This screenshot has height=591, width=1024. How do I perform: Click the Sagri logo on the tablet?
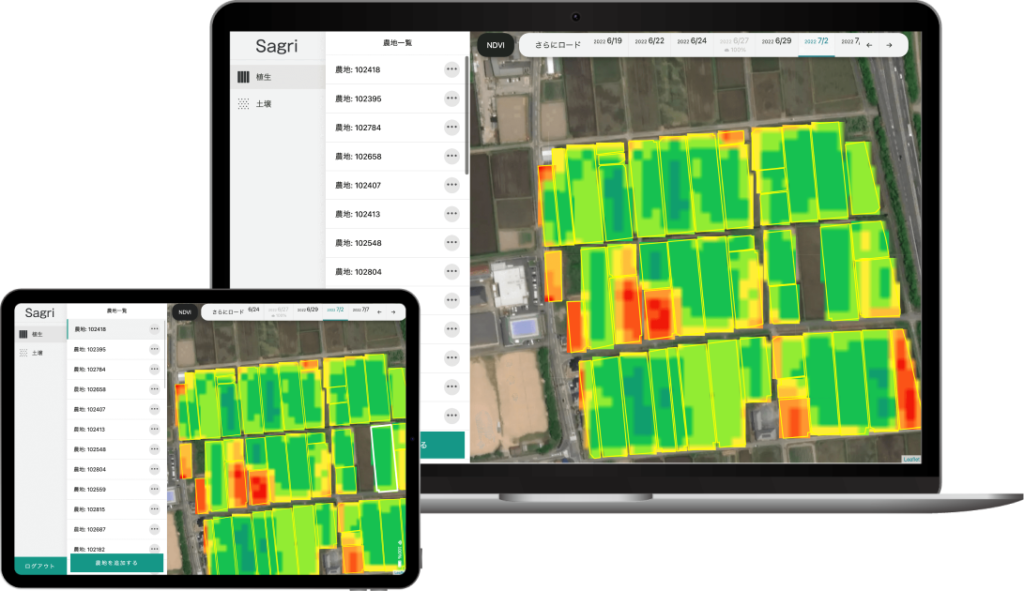click(x=39, y=313)
